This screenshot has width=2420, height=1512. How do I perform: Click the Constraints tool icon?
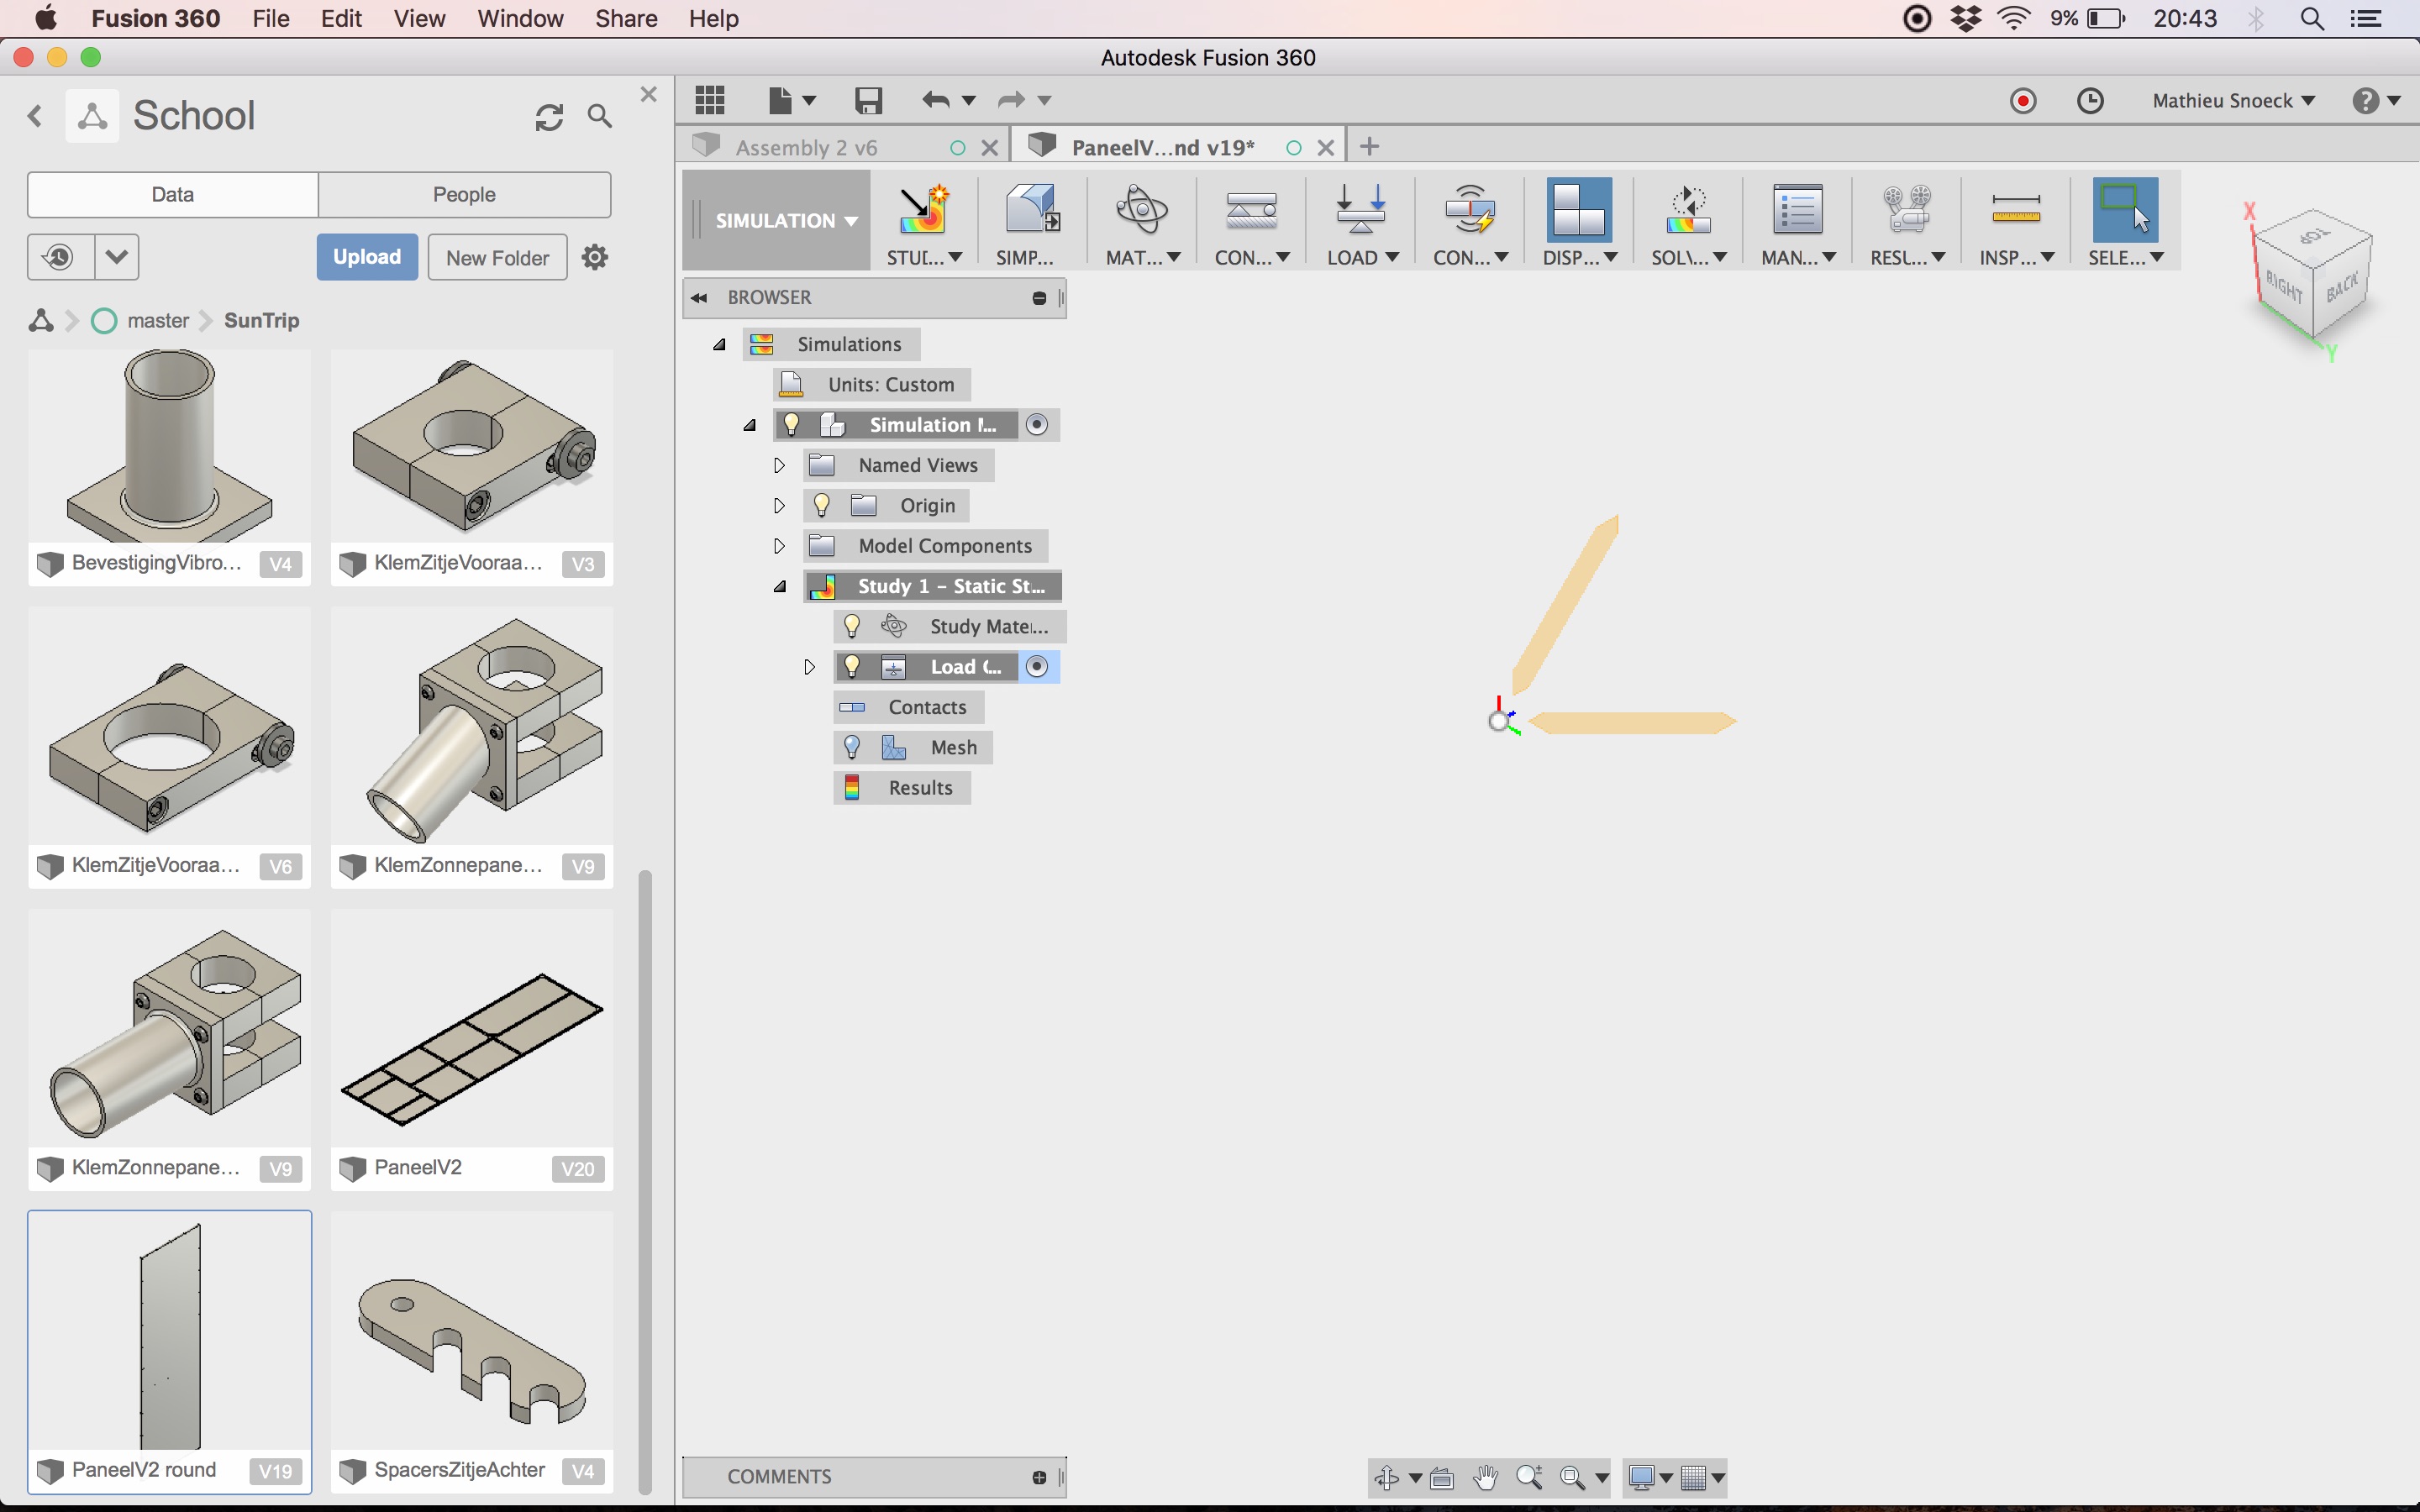pyautogui.click(x=1250, y=210)
